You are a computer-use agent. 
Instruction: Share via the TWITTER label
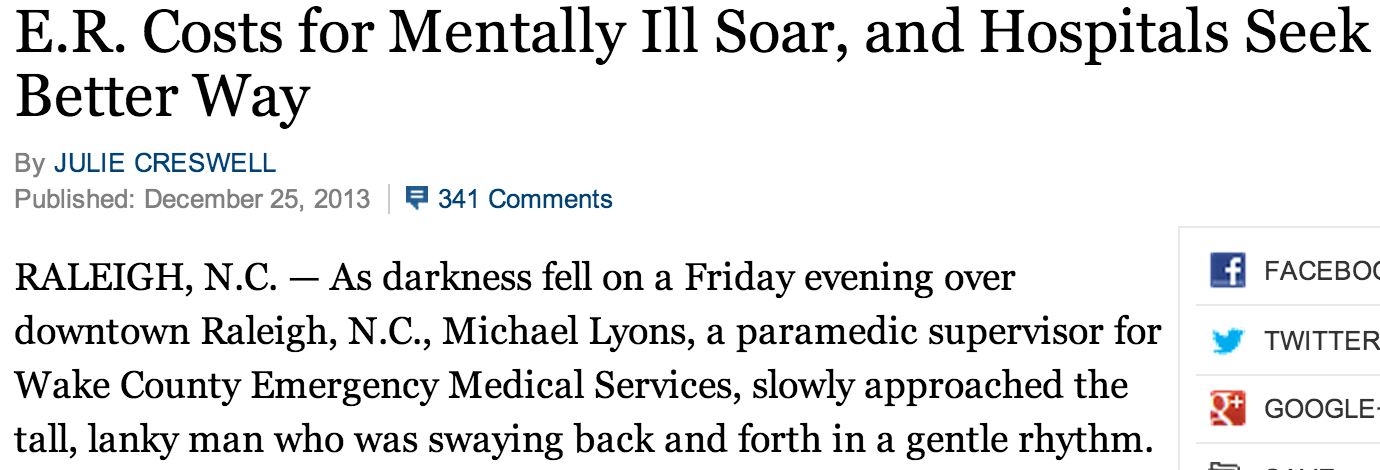coord(1322,341)
